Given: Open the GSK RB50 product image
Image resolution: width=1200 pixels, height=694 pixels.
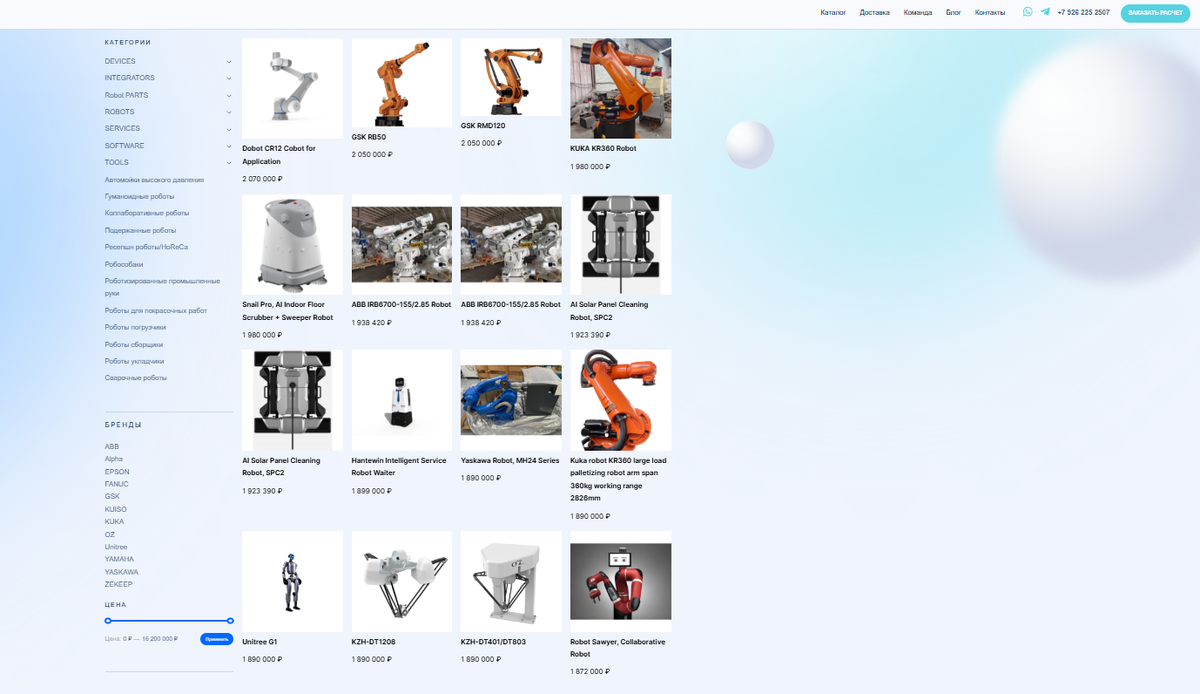Looking at the screenshot, I should coord(402,82).
